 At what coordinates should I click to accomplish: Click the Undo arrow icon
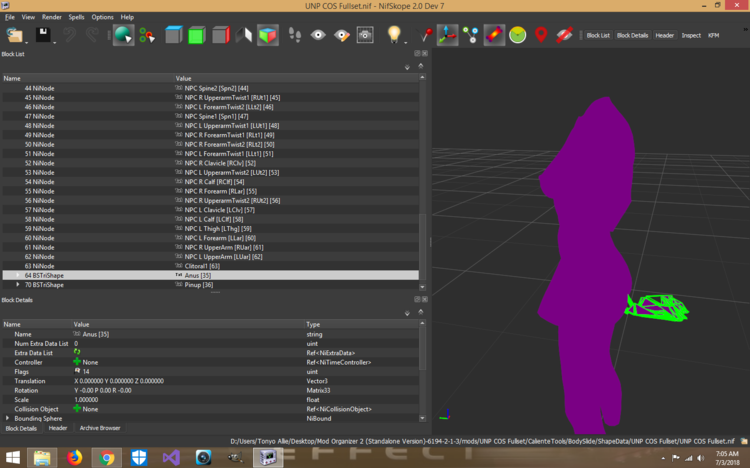[x=69, y=35]
